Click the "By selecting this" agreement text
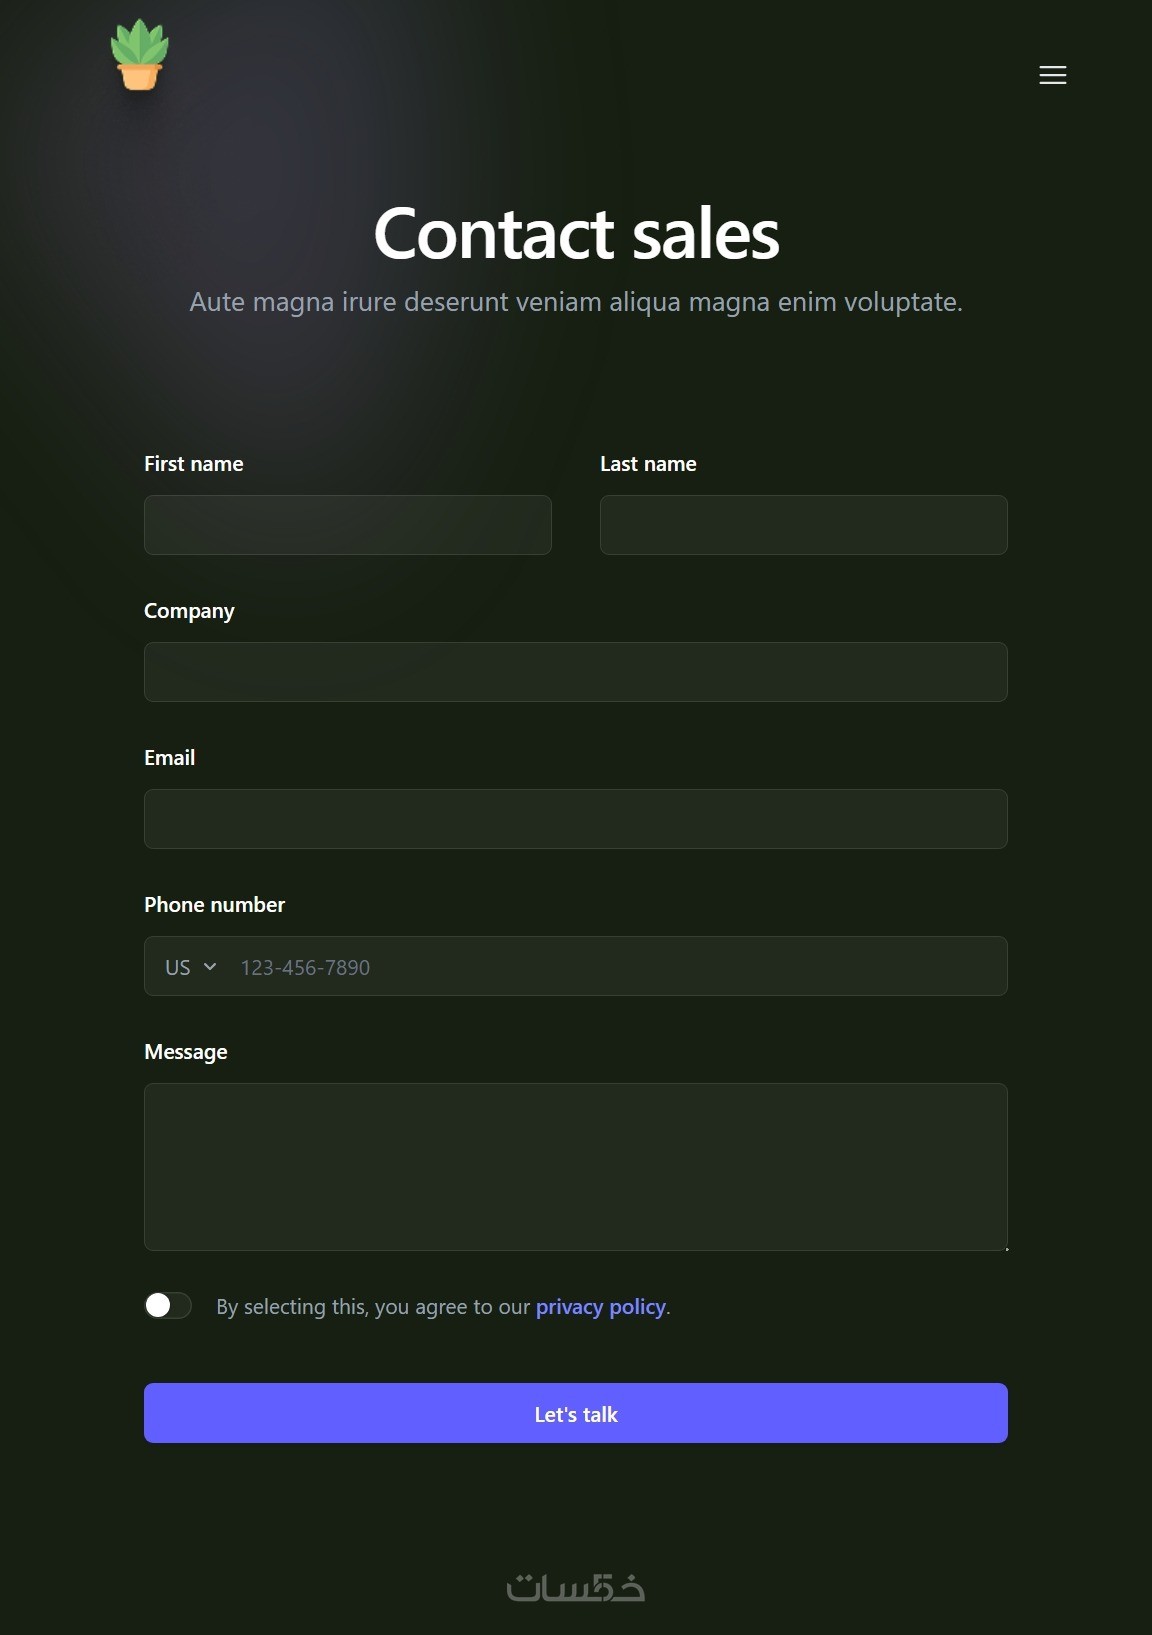Viewport: 1152px width, 1635px height. coord(372,1307)
